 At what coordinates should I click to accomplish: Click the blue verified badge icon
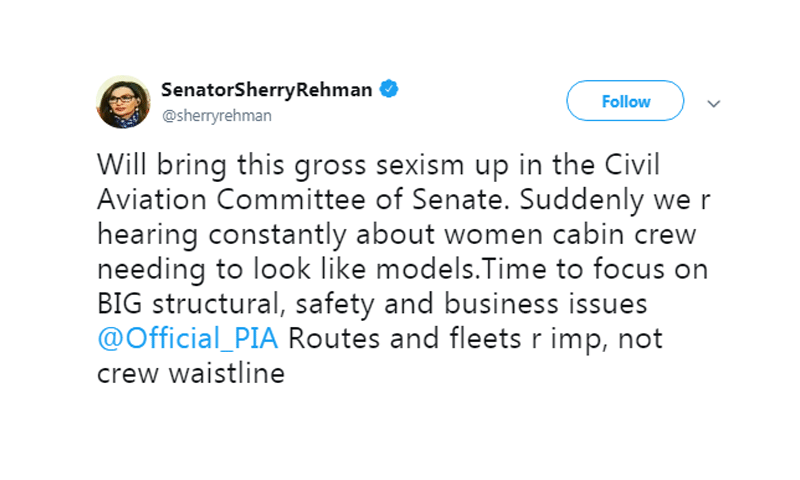(389, 89)
